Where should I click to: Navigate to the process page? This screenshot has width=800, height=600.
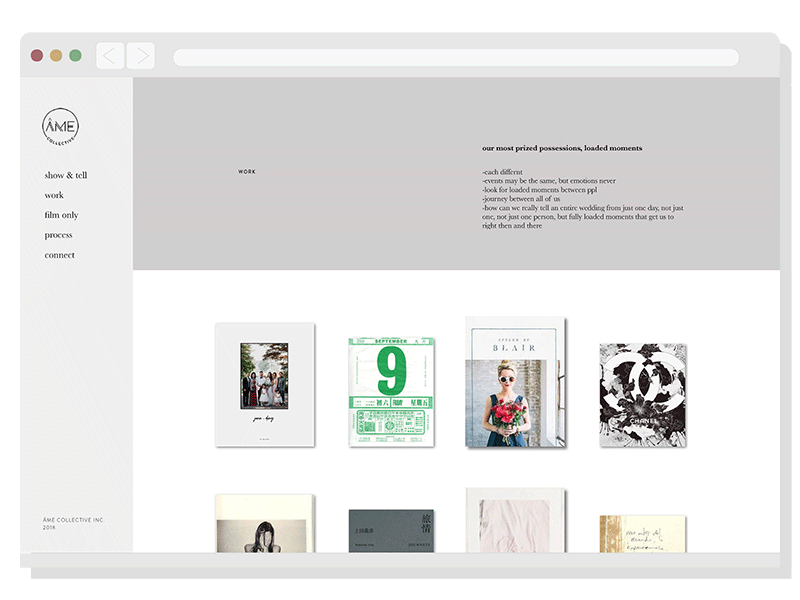pyautogui.click(x=58, y=236)
